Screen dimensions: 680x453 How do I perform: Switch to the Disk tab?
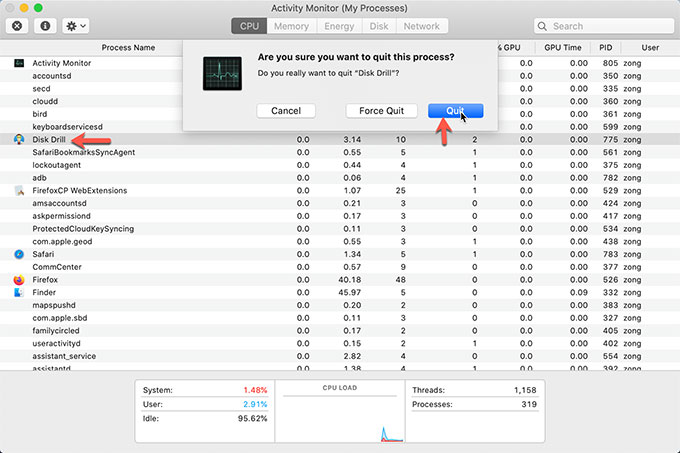click(379, 26)
